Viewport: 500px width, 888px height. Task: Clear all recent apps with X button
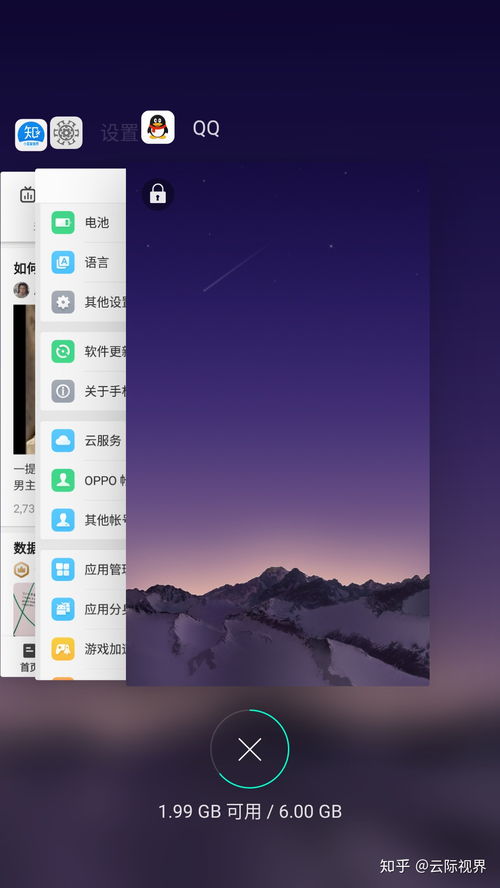pyautogui.click(x=250, y=749)
